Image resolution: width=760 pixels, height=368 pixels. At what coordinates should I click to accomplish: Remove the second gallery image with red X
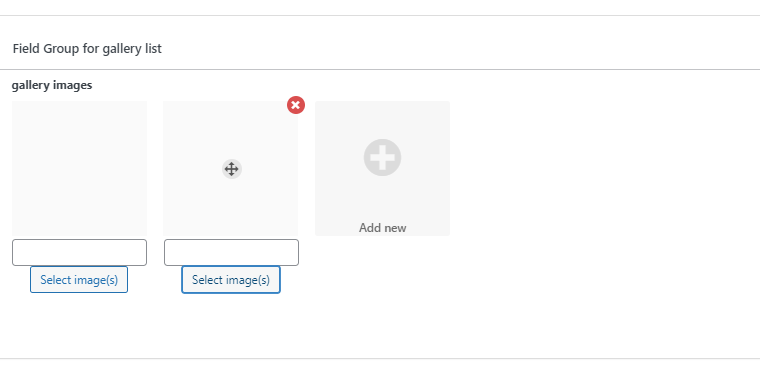pos(296,105)
